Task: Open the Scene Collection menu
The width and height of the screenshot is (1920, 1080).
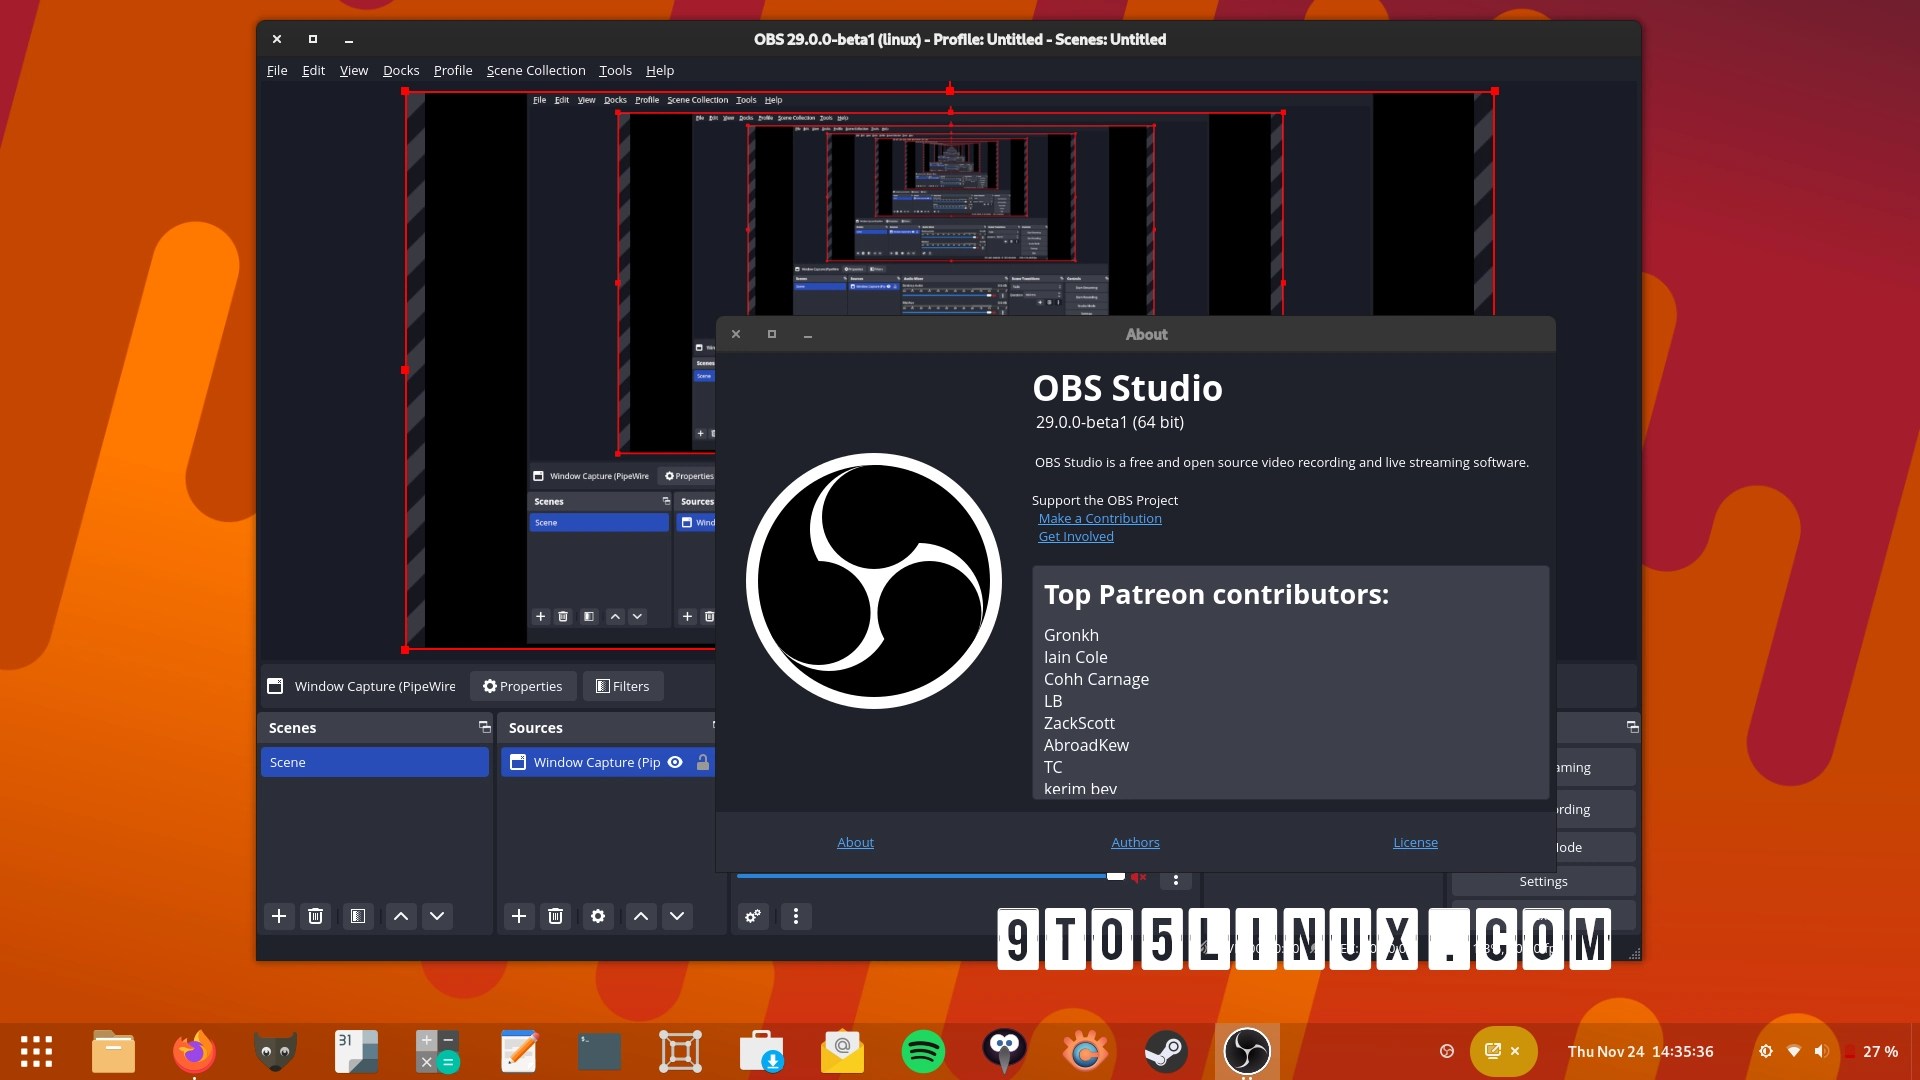Action: tap(536, 70)
